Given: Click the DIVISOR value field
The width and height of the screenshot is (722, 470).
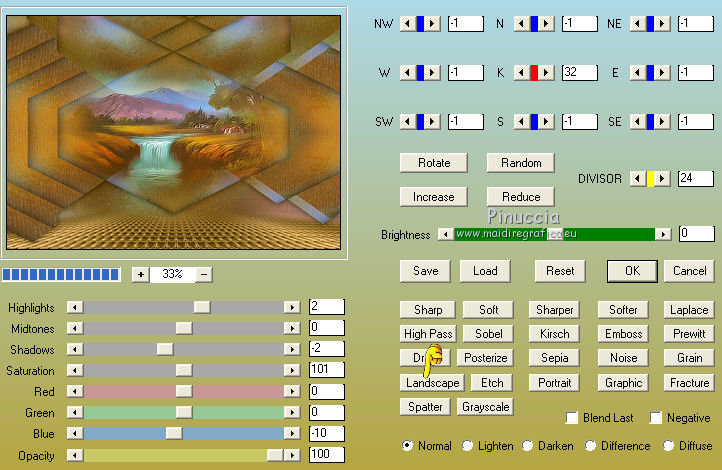Looking at the screenshot, I should tap(695, 179).
